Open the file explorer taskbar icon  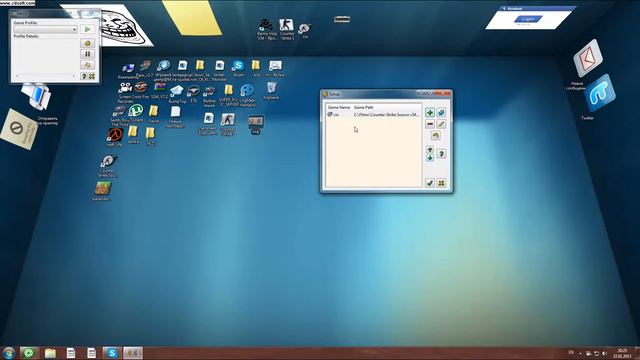pyautogui.click(x=50, y=353)
